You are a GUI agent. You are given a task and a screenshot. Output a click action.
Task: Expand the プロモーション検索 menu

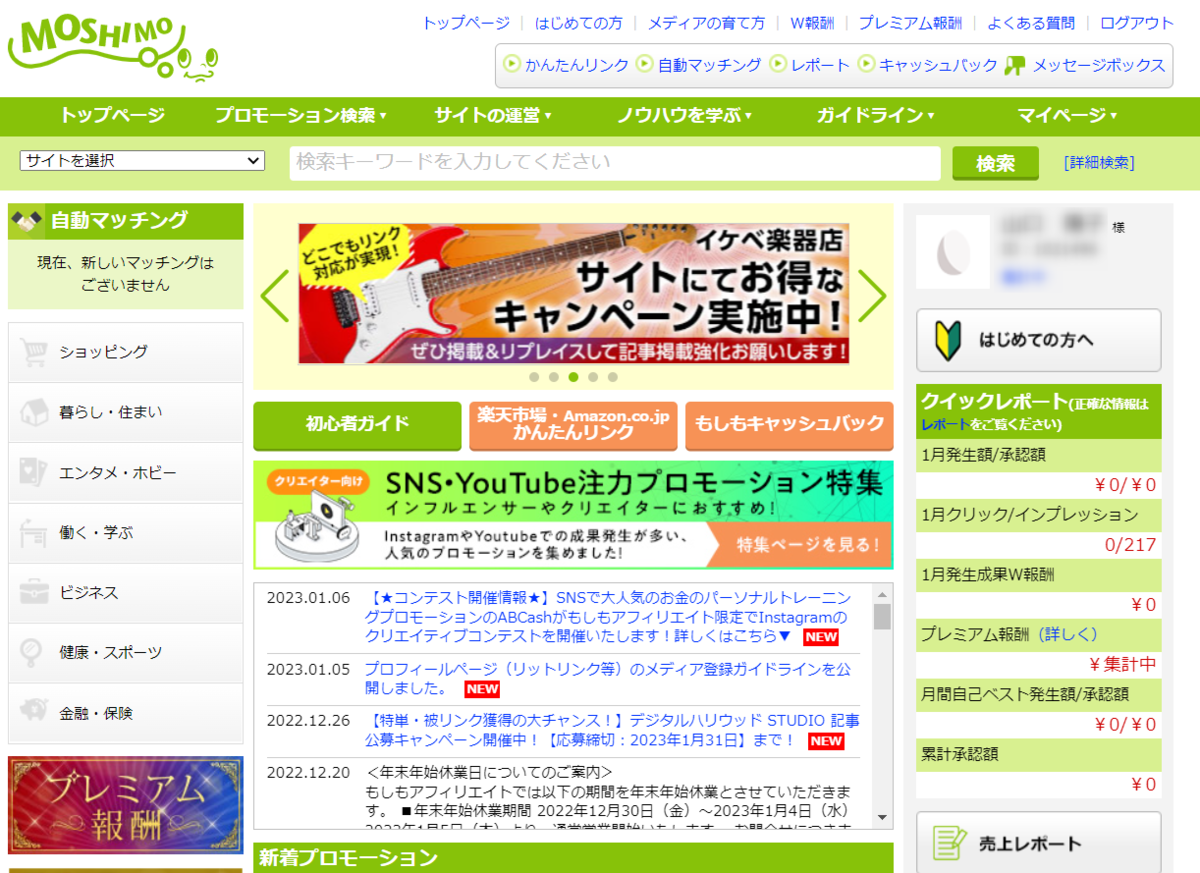click(300, 116)
